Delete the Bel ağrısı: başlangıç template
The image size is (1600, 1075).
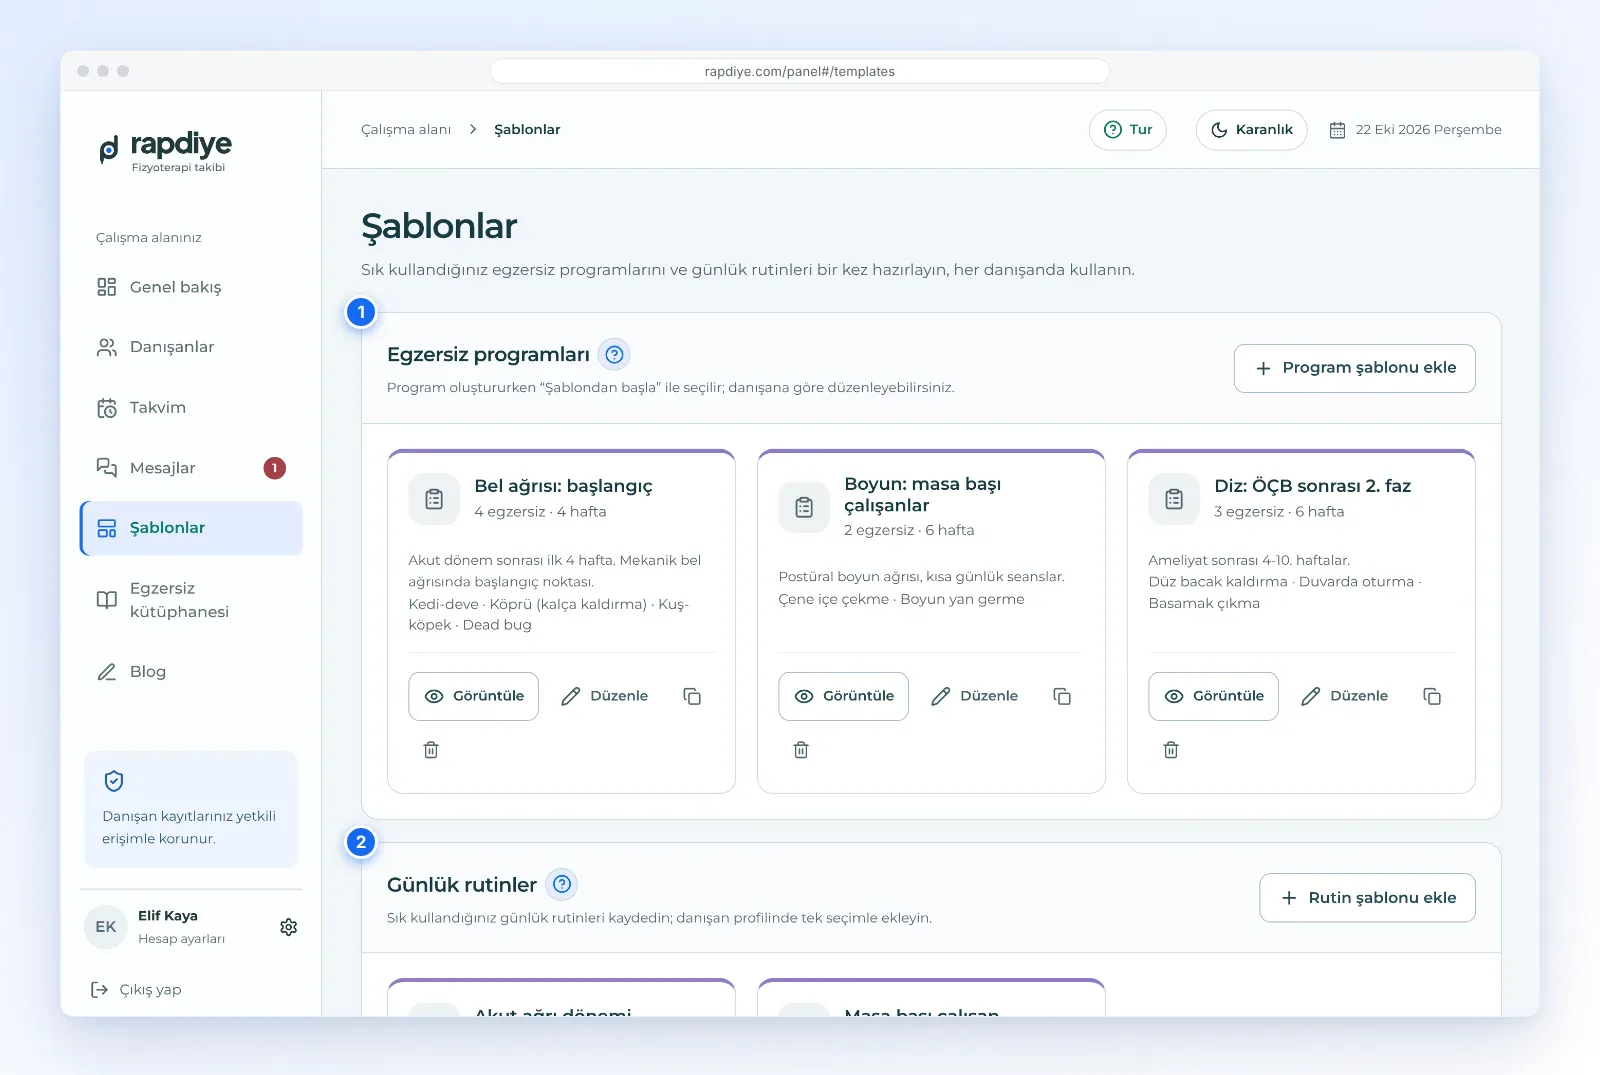click(x=431, y=750)
